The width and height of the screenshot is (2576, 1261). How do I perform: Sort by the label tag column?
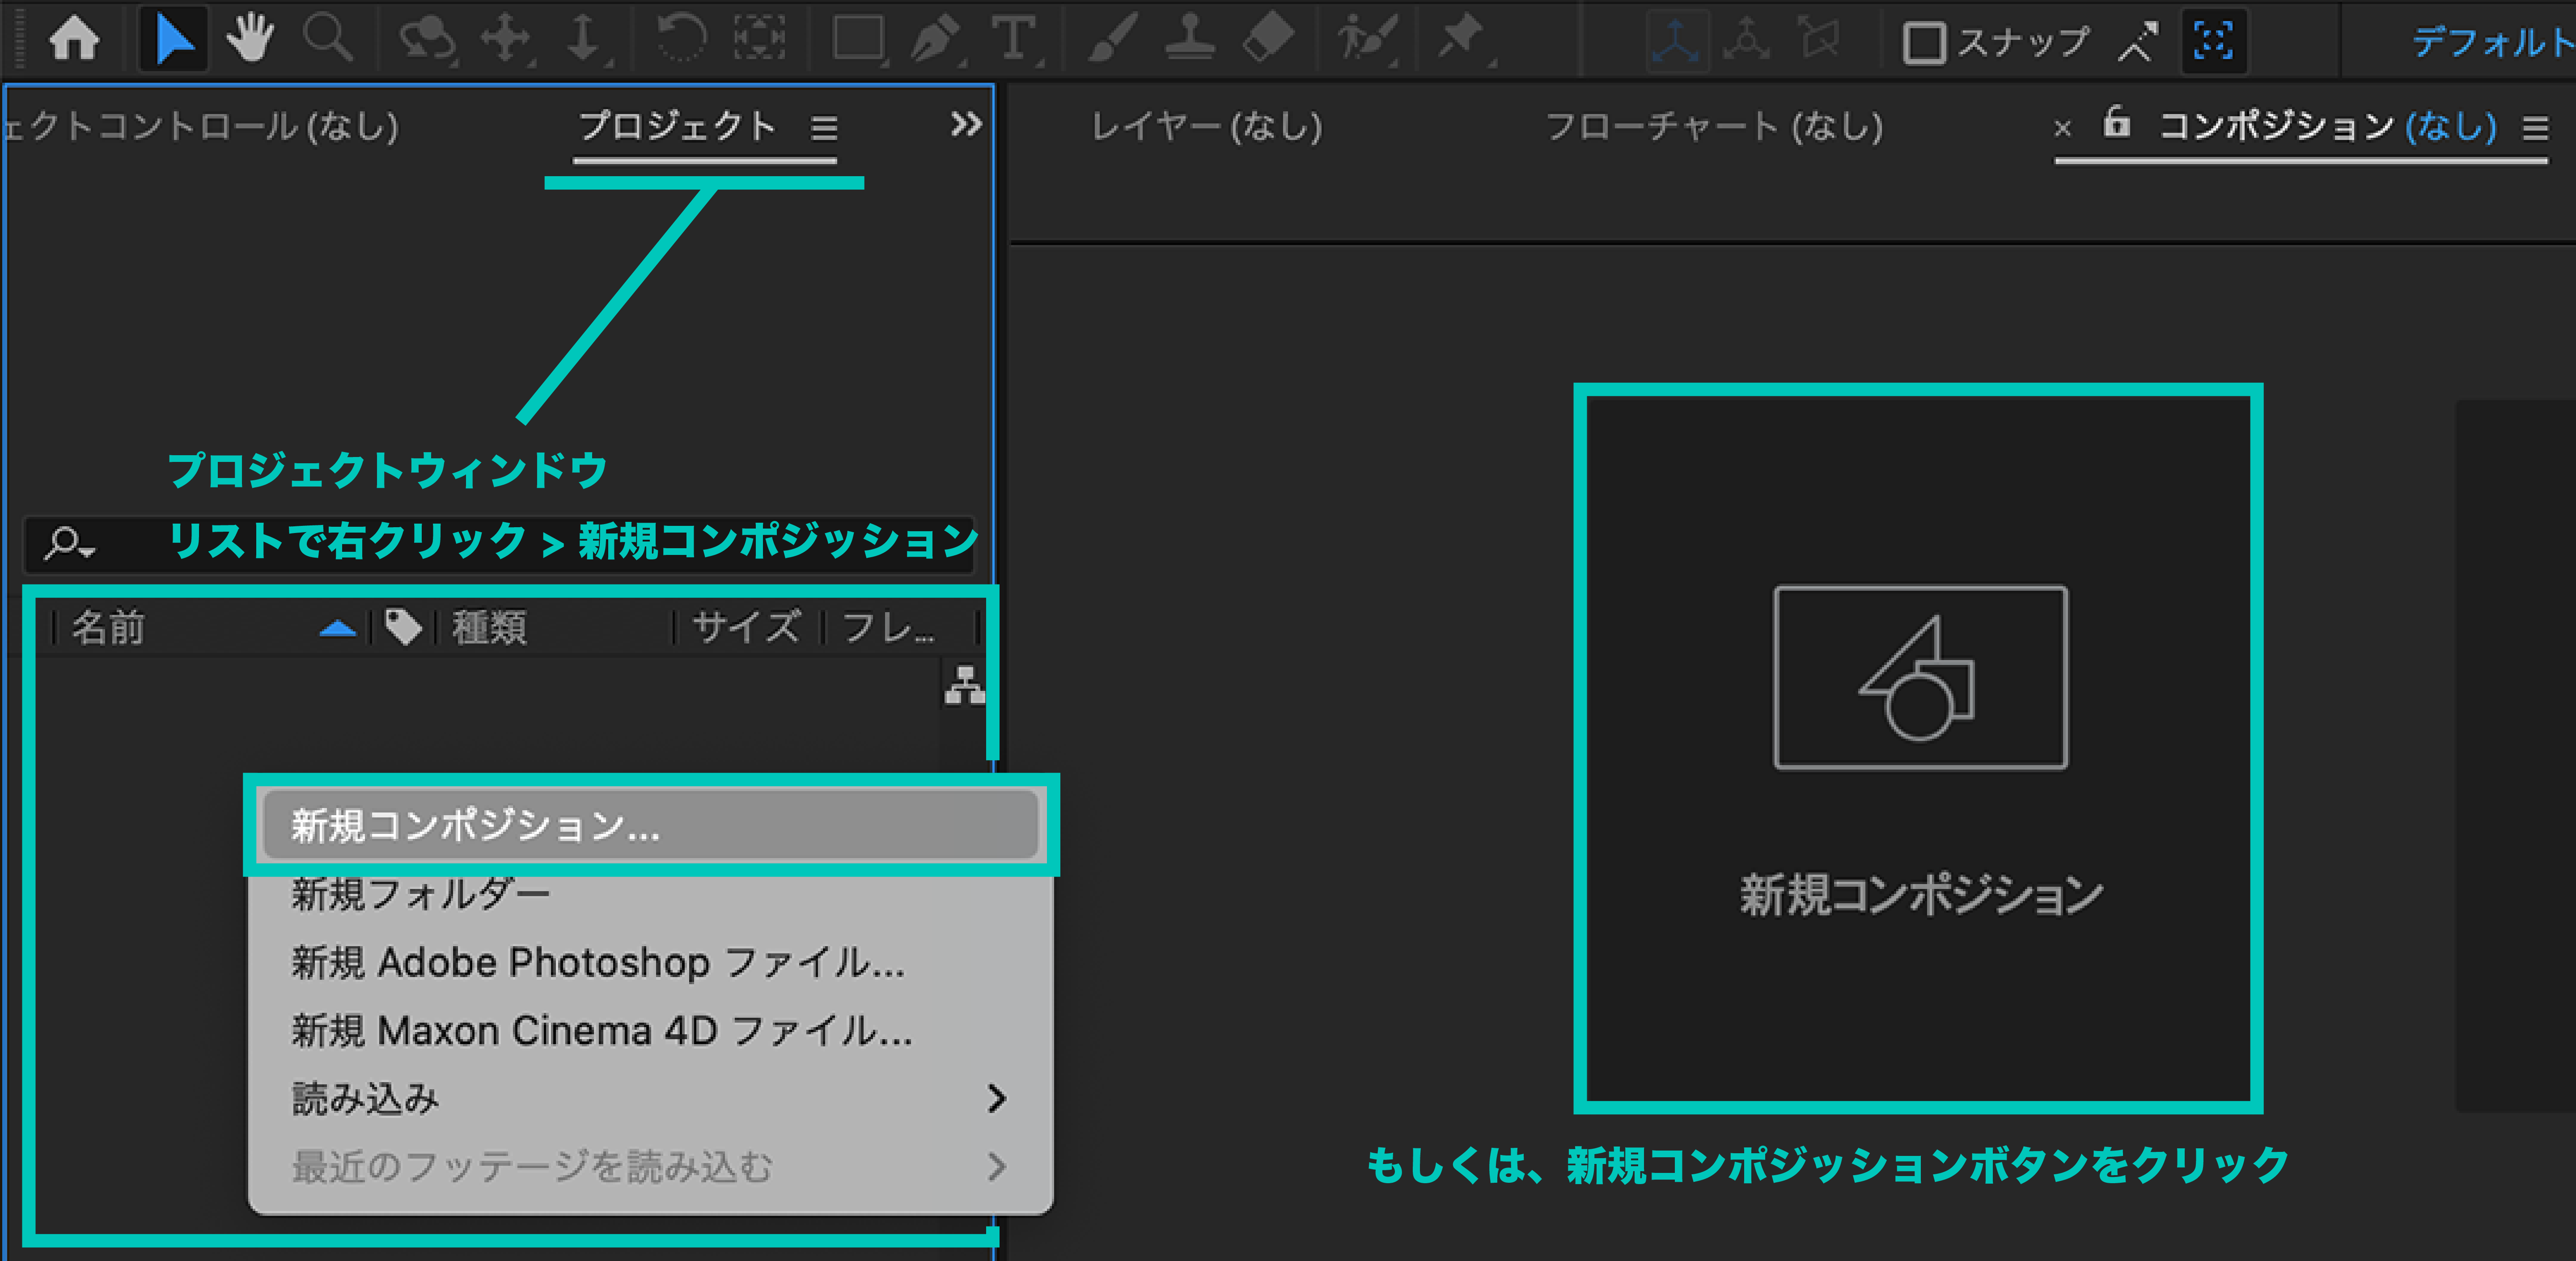(x=403, y=627)
